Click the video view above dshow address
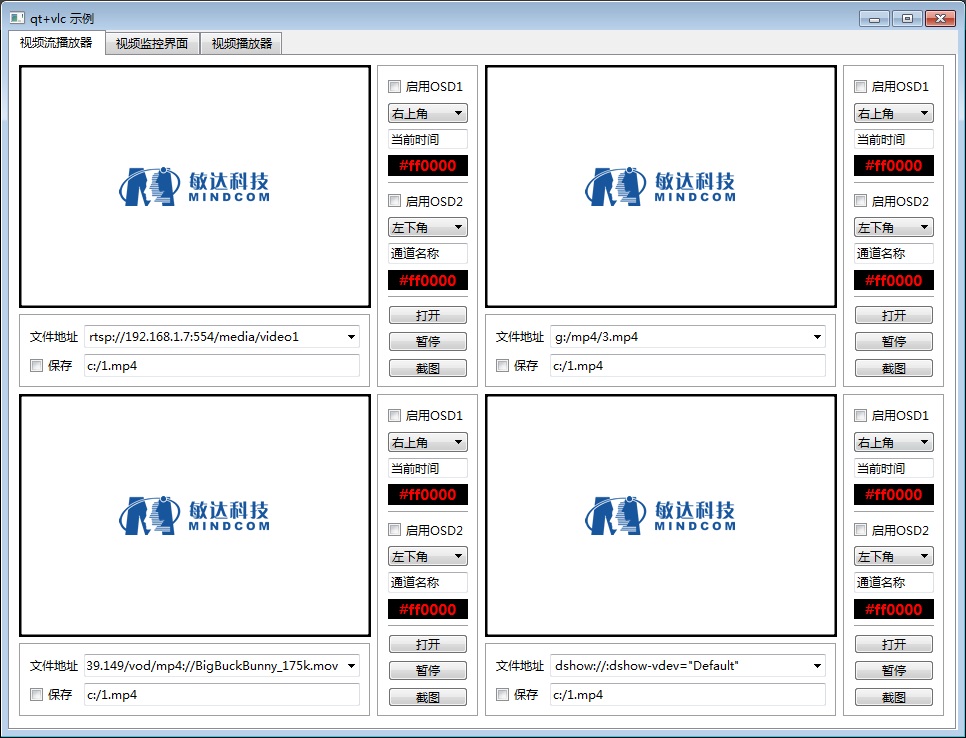This screenshot has width=966, height=738. [x=660, y=515]
